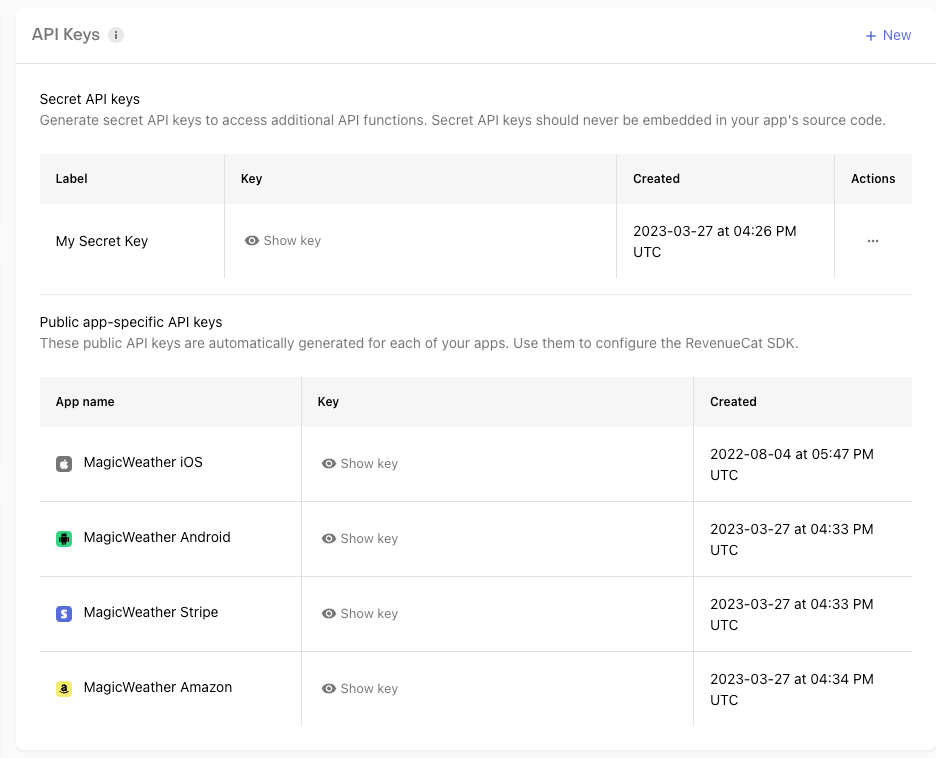The width and height of the screenshot is (936, 758).
Task: Select the MagicWeather Android app name
Action: (157, 537)
